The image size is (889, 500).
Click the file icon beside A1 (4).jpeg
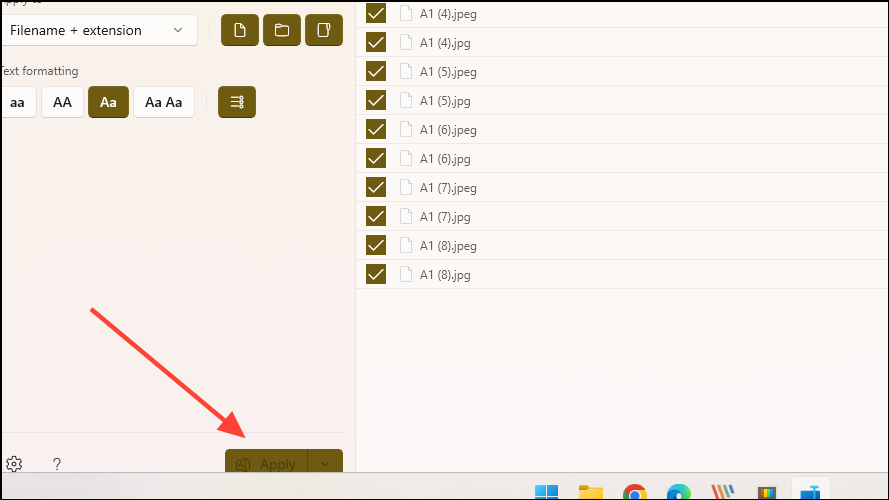(x=406, y=13)
